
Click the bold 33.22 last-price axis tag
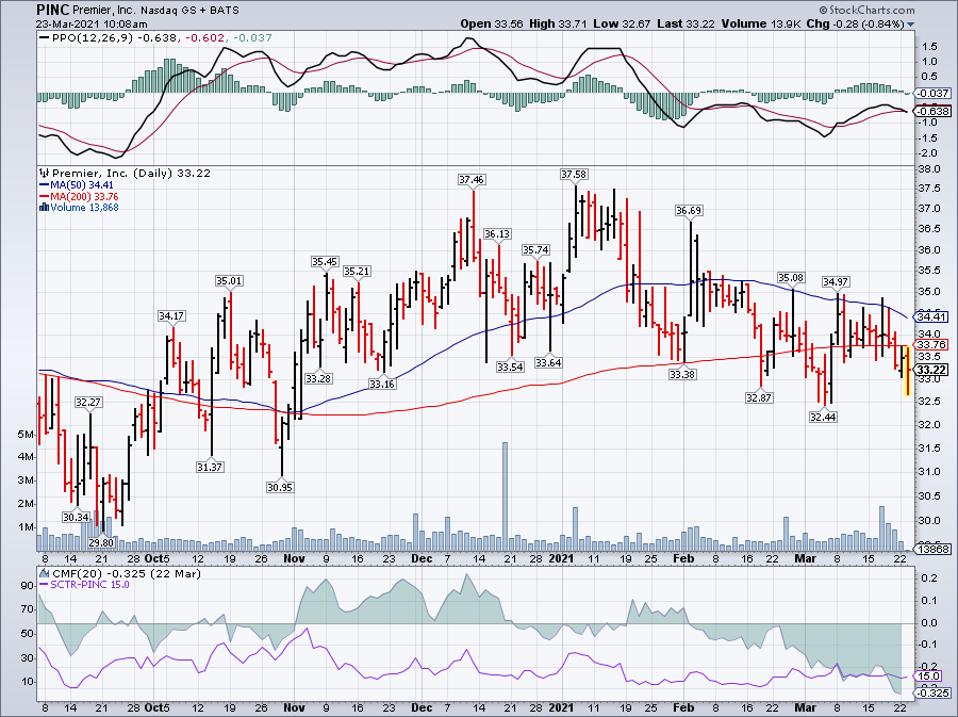pos(932,370)
